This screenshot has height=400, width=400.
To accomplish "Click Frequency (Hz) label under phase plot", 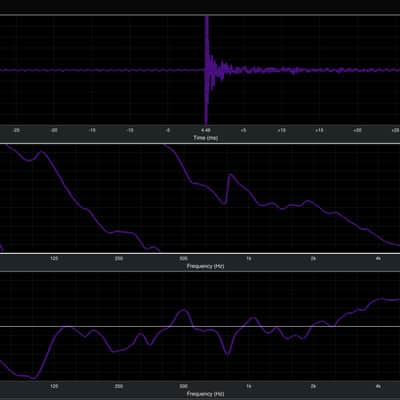I will [x=205, y=266].
